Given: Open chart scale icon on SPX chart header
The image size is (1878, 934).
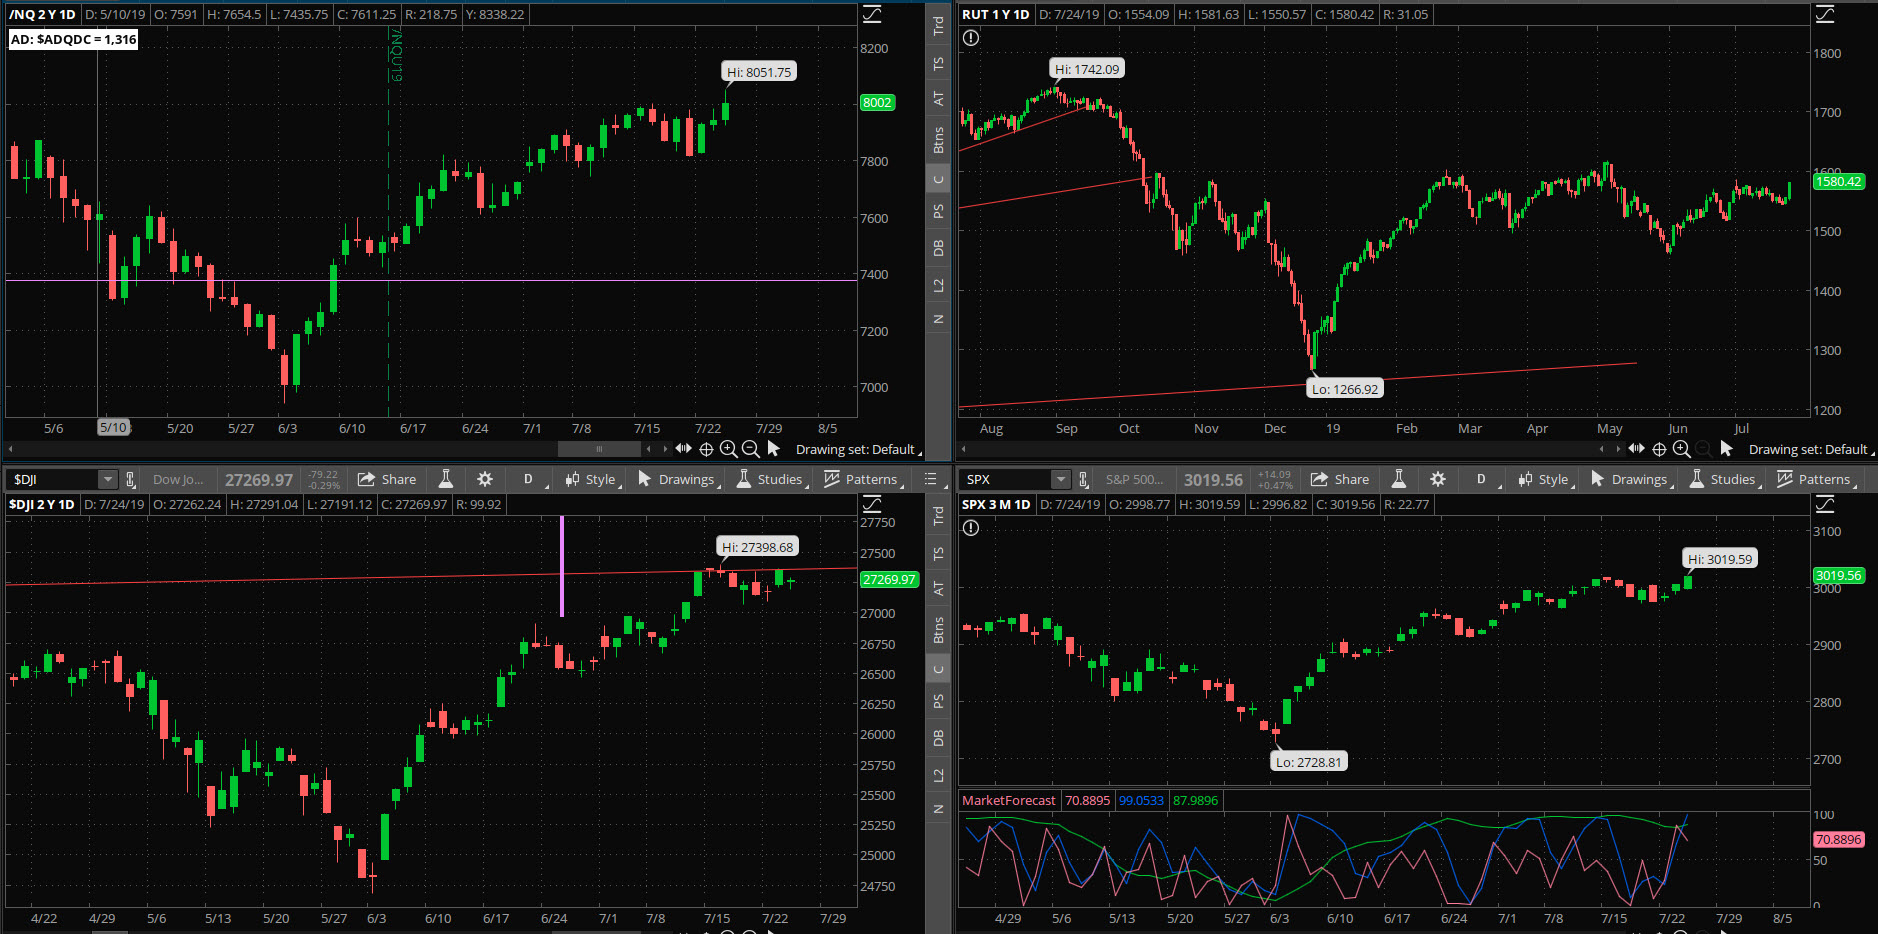Looking at the screenshot, I should [1825, 504].
